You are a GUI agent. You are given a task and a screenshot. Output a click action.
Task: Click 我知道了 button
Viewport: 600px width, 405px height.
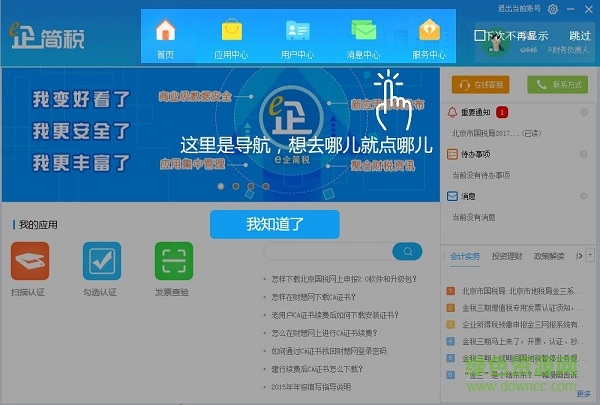coord(274,224)
